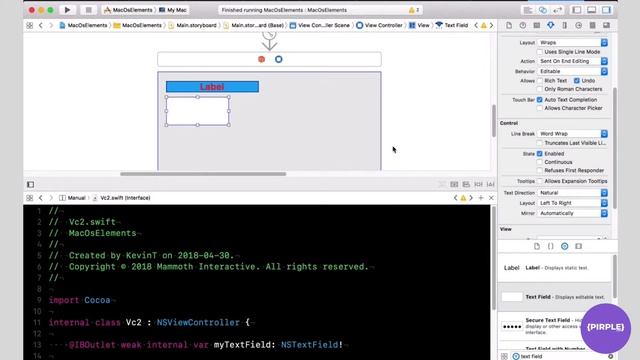Image resolution: width=640 pixels, height=360 pixels.
Task: Select the Label item in the object library
Action: click(554, 268)
